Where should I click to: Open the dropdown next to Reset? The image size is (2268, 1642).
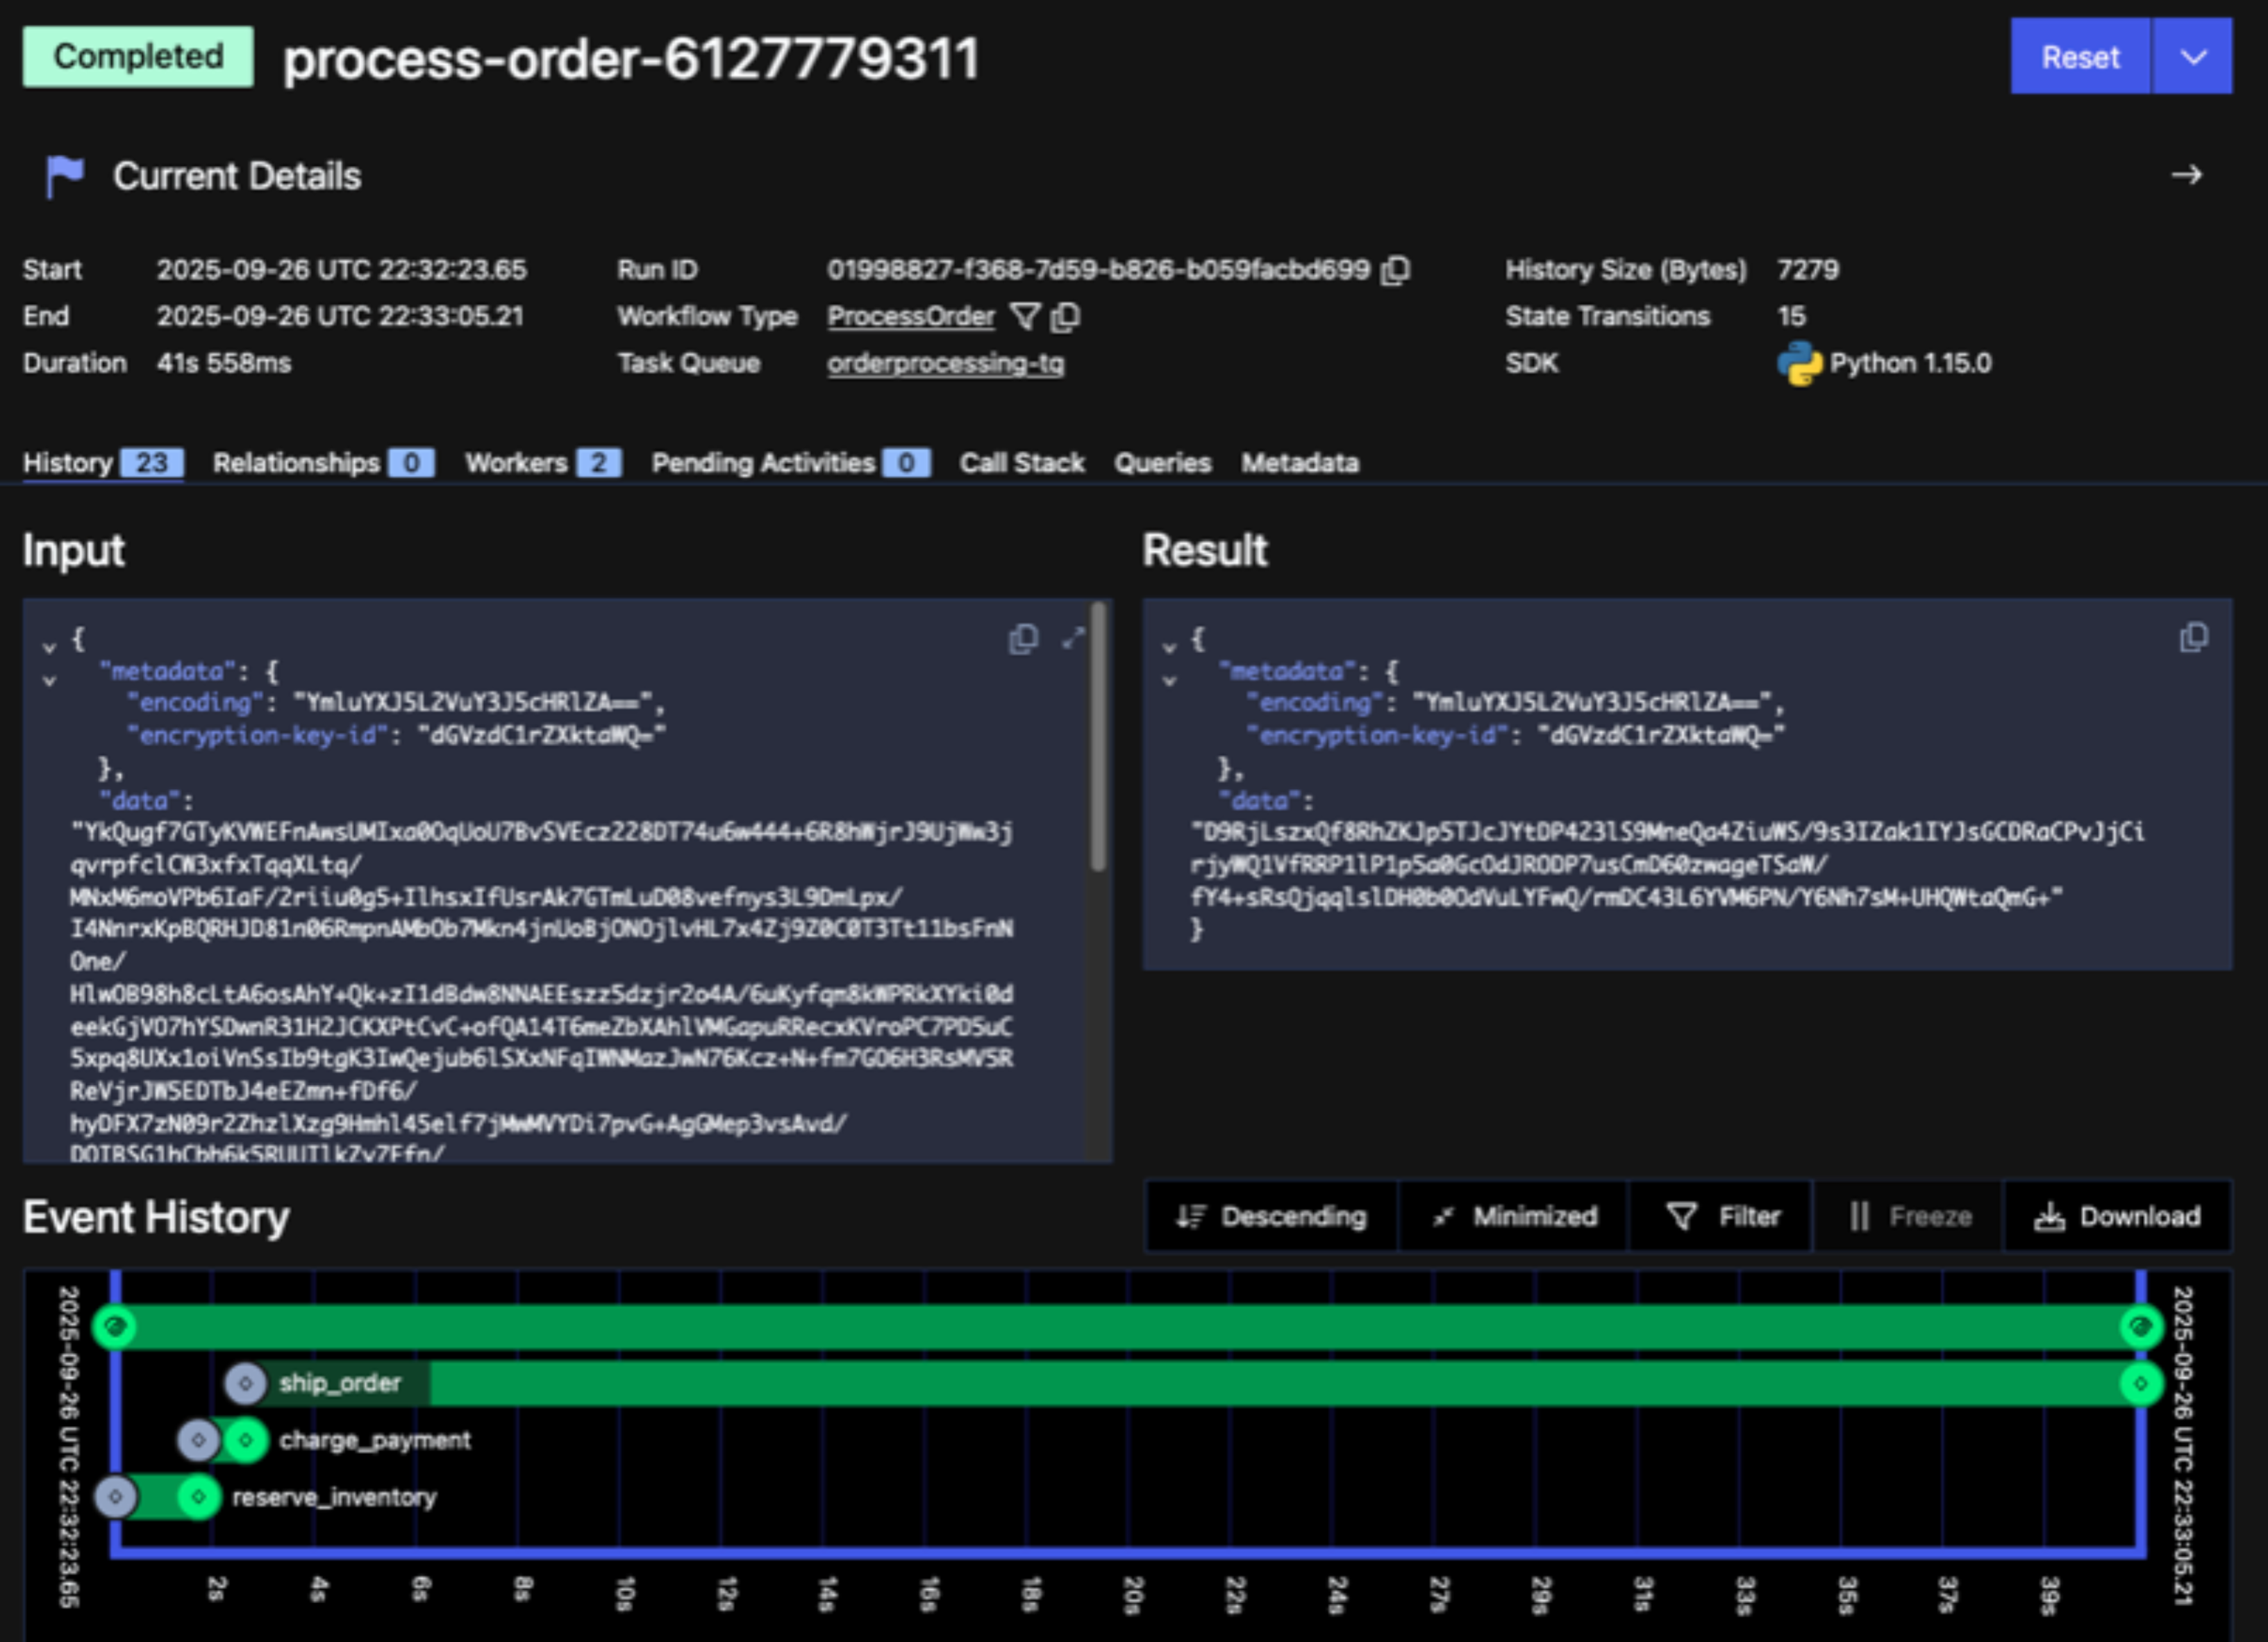click(x=2191, y=57)
